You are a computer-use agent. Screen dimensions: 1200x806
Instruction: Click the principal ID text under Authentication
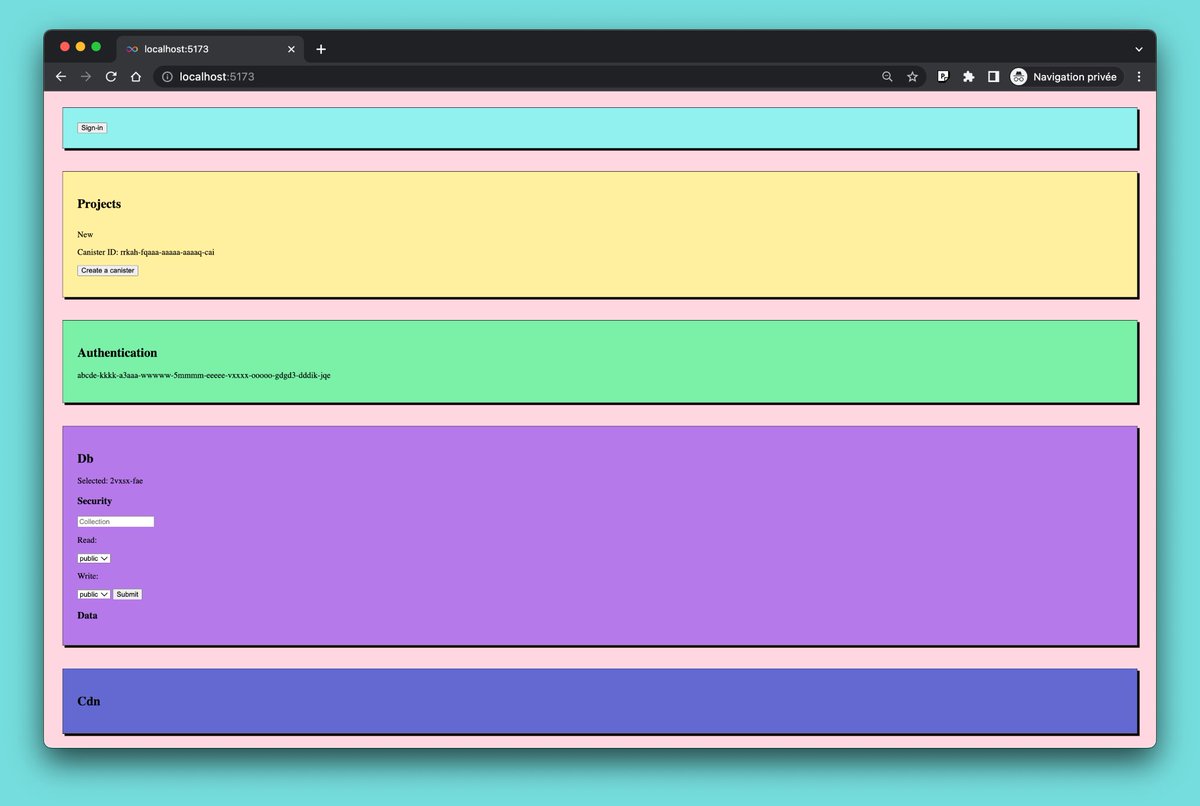point(204,376)
